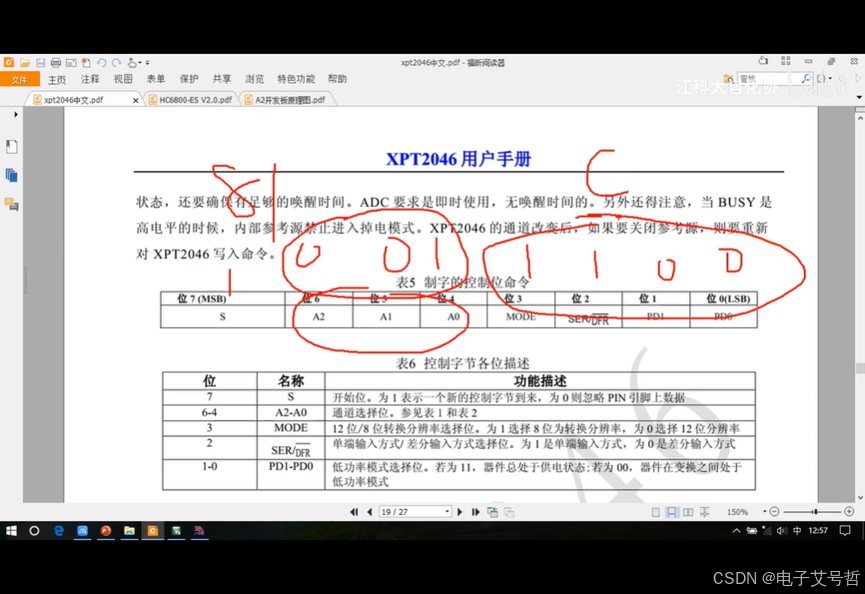Viewport: 865px width, 594px height.
Task: Click the touch mode hand icon
Action: coord(132,63)
